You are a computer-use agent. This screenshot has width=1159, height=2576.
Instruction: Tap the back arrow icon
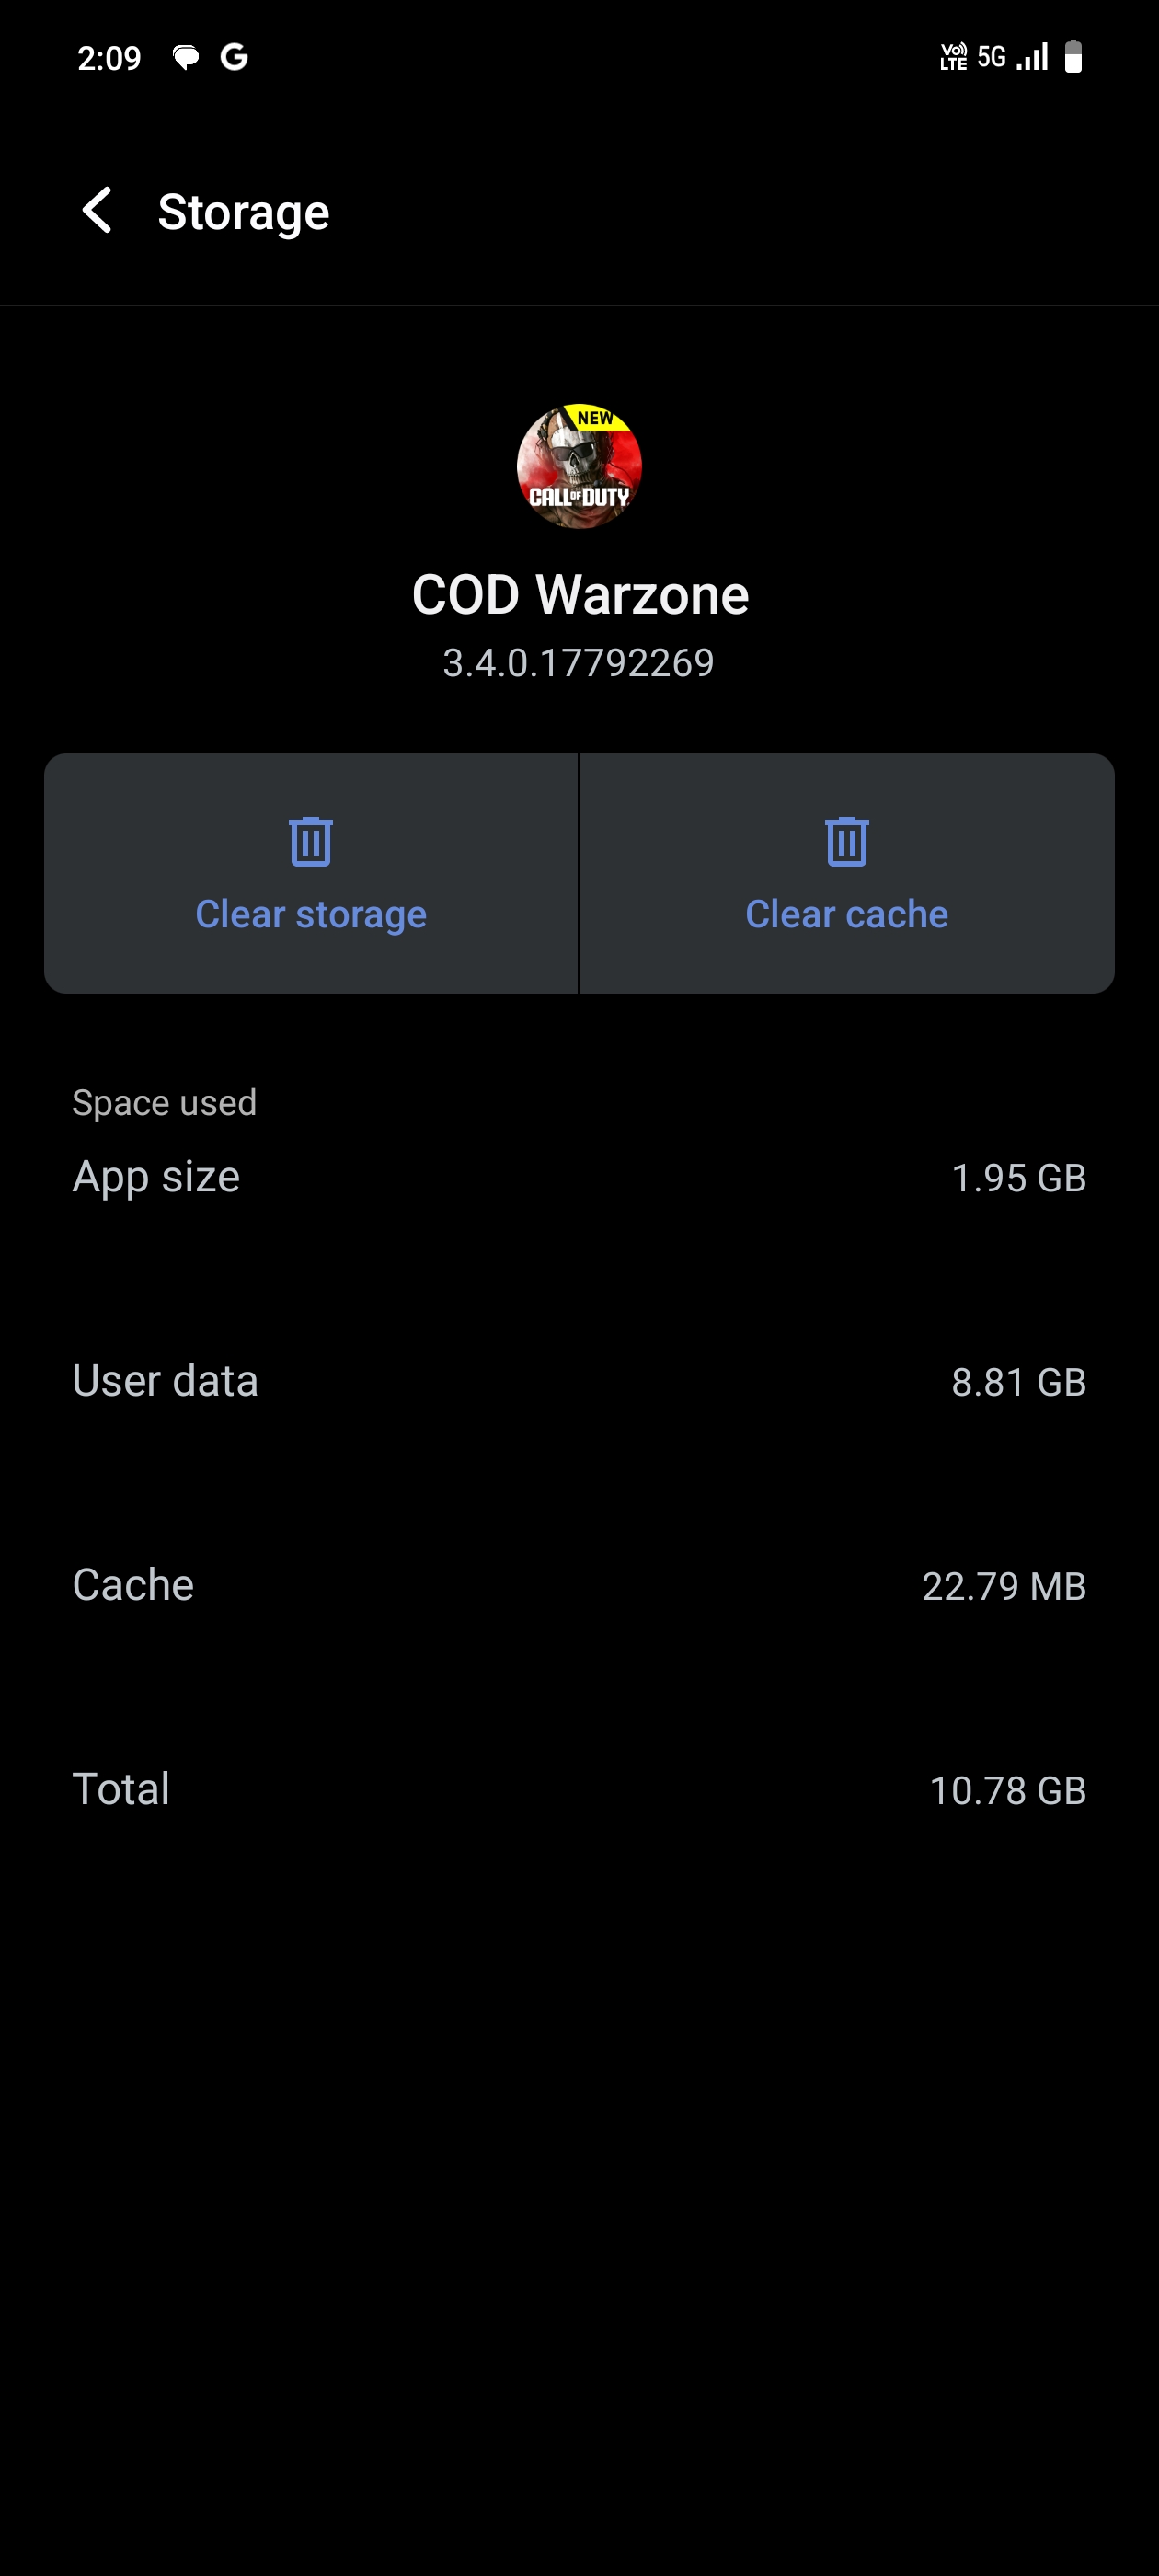97,211
